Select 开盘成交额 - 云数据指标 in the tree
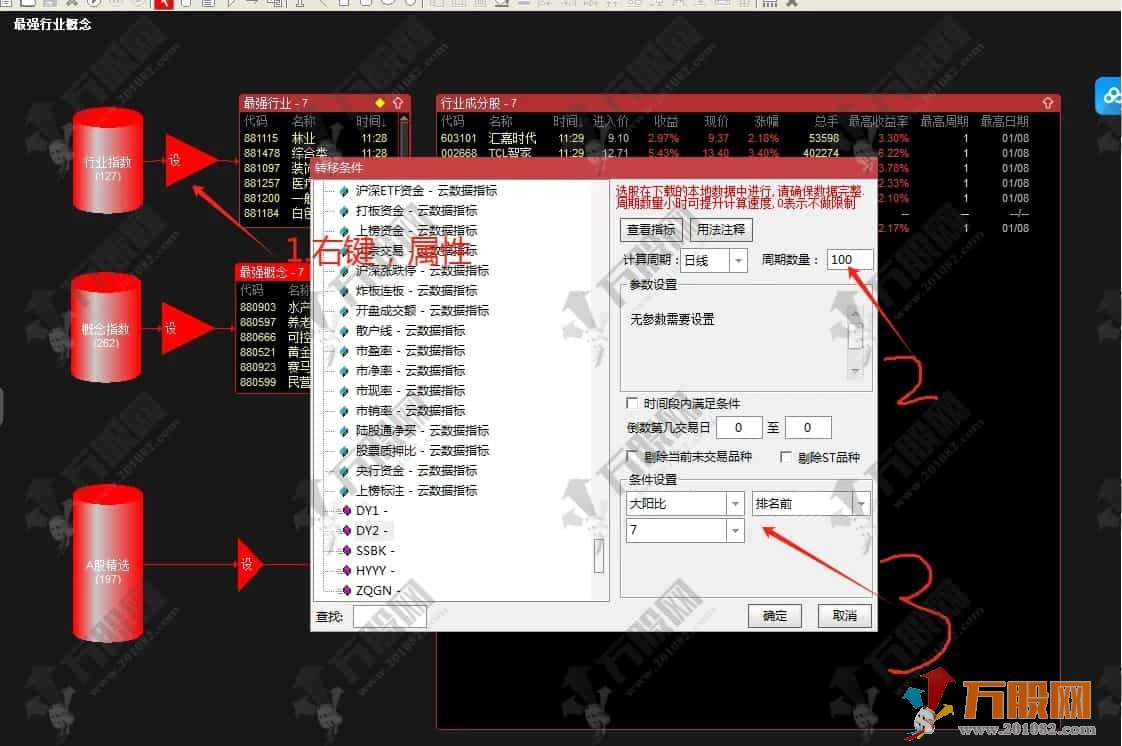1122x746 pixels. click(x=422, y=311)
